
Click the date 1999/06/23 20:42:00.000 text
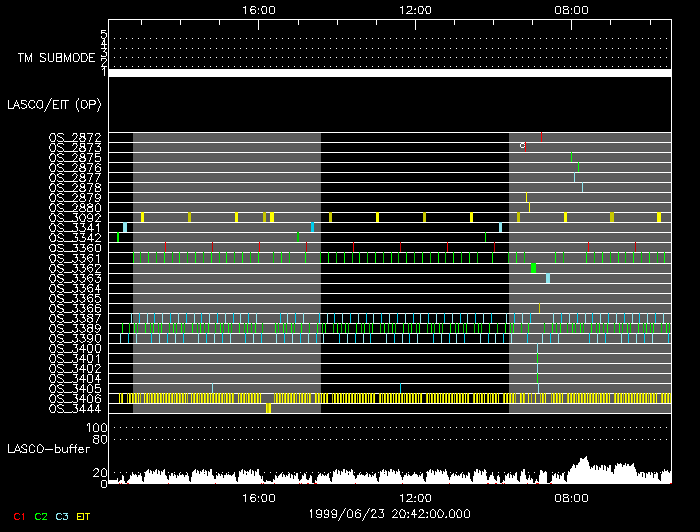click(389, 513)
